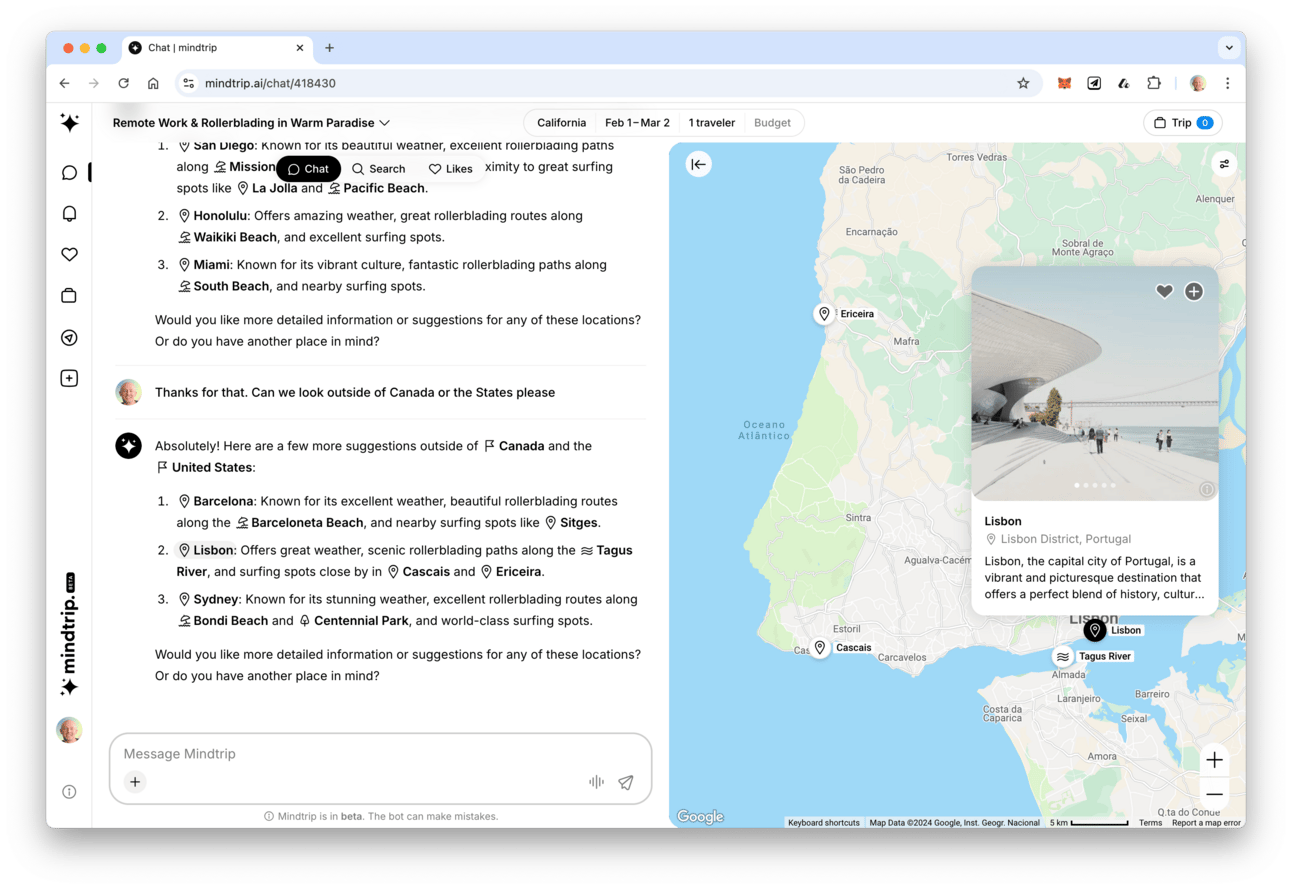This screenshot has height=889, width=1292.
Task: Open the heart Likes icon in sidebar
Action: click(69, 255)
